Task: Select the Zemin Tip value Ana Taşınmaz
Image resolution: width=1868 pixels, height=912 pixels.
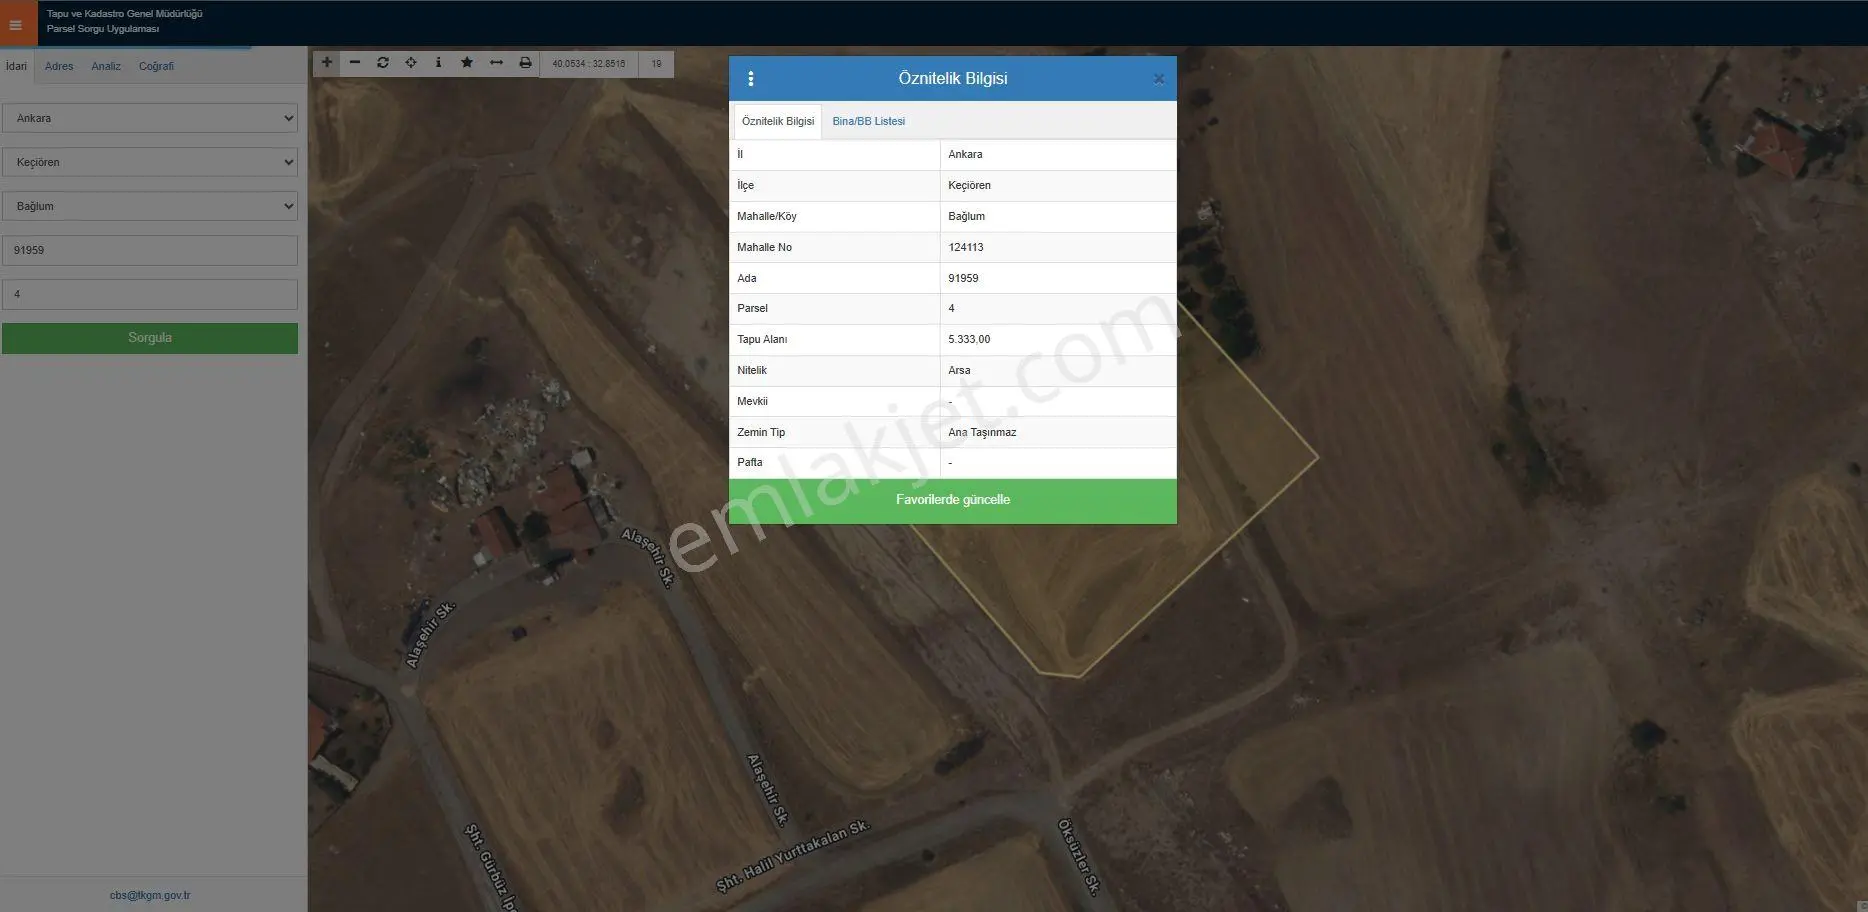Action: tap(982, 432)
